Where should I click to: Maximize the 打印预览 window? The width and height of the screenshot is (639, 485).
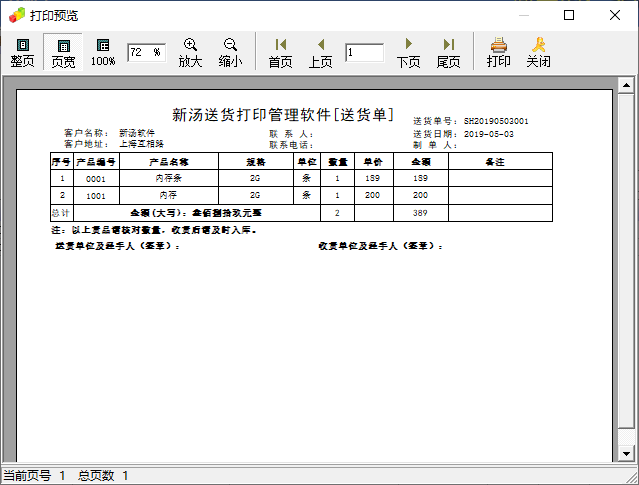569,15
